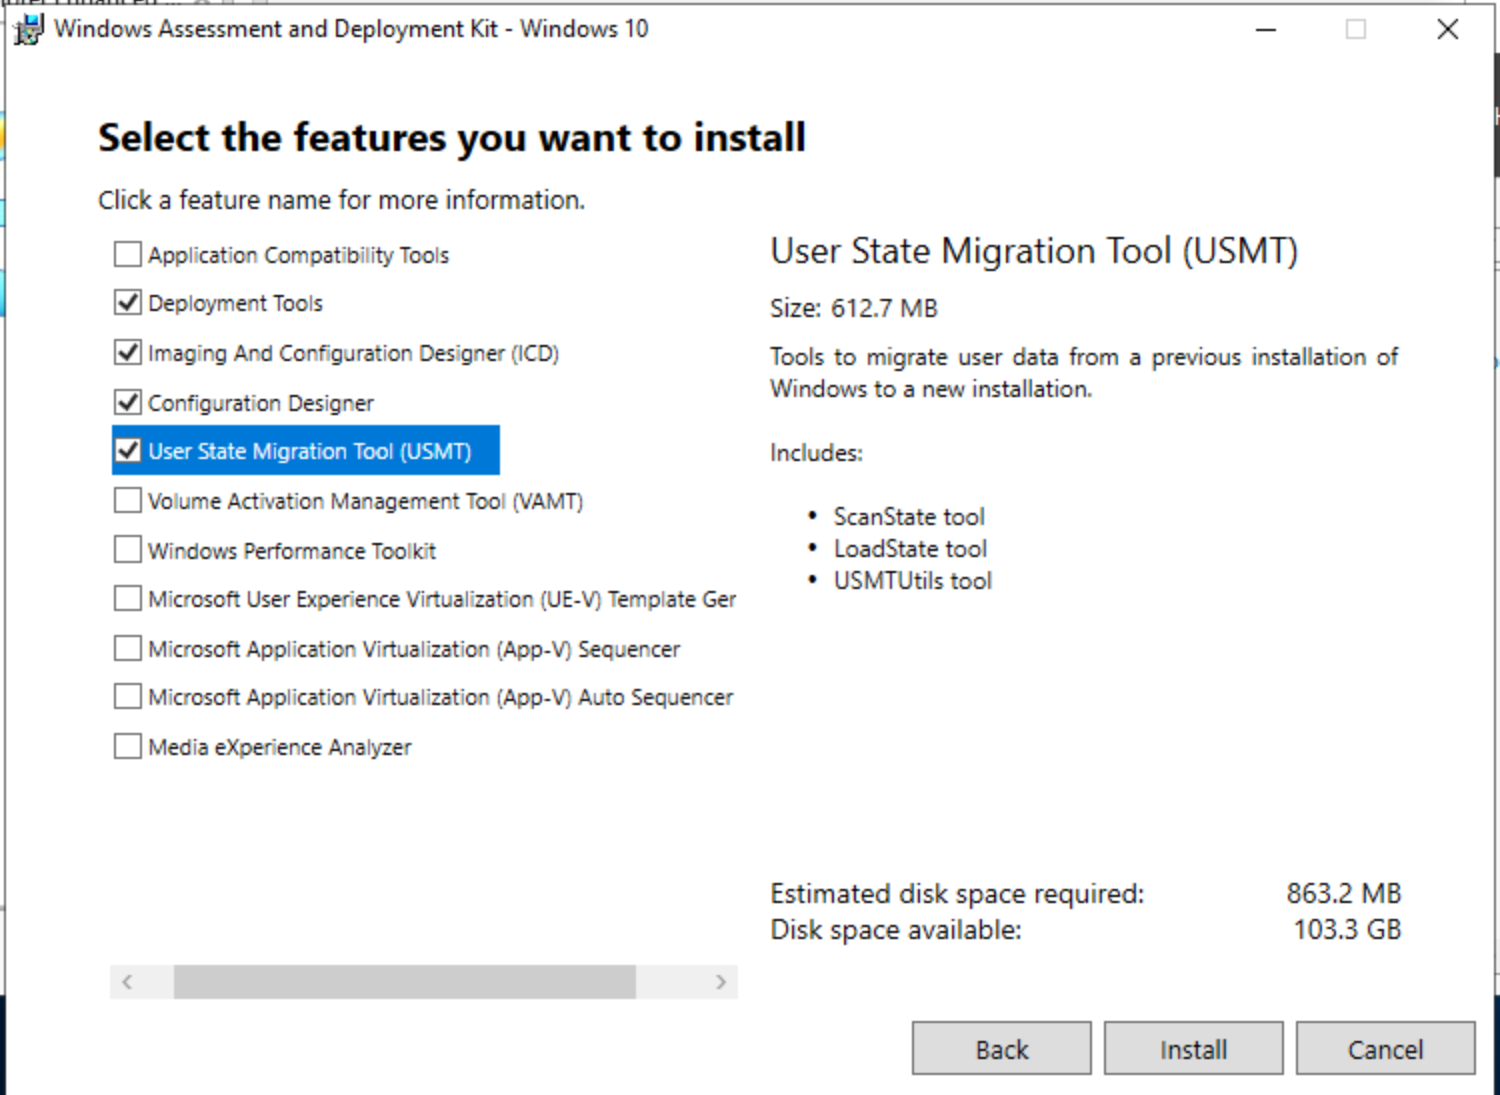Click the 'USMTUtils tool' bullet item
Viewport: 1500px width, 1095px height.
913,581
